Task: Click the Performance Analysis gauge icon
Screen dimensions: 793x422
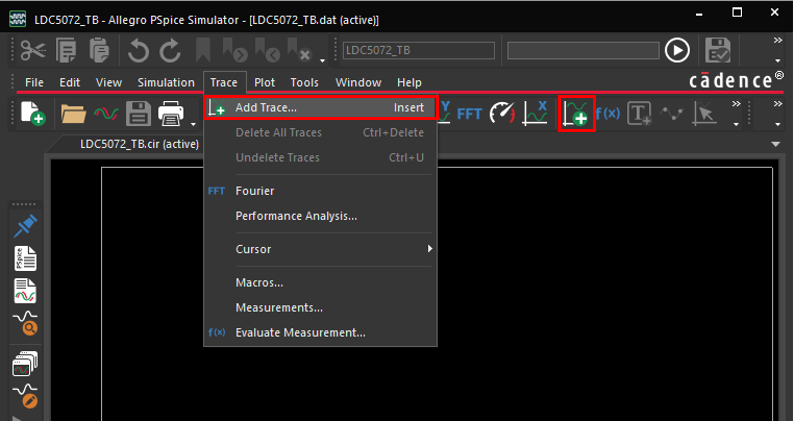Action: coord(501,113)
